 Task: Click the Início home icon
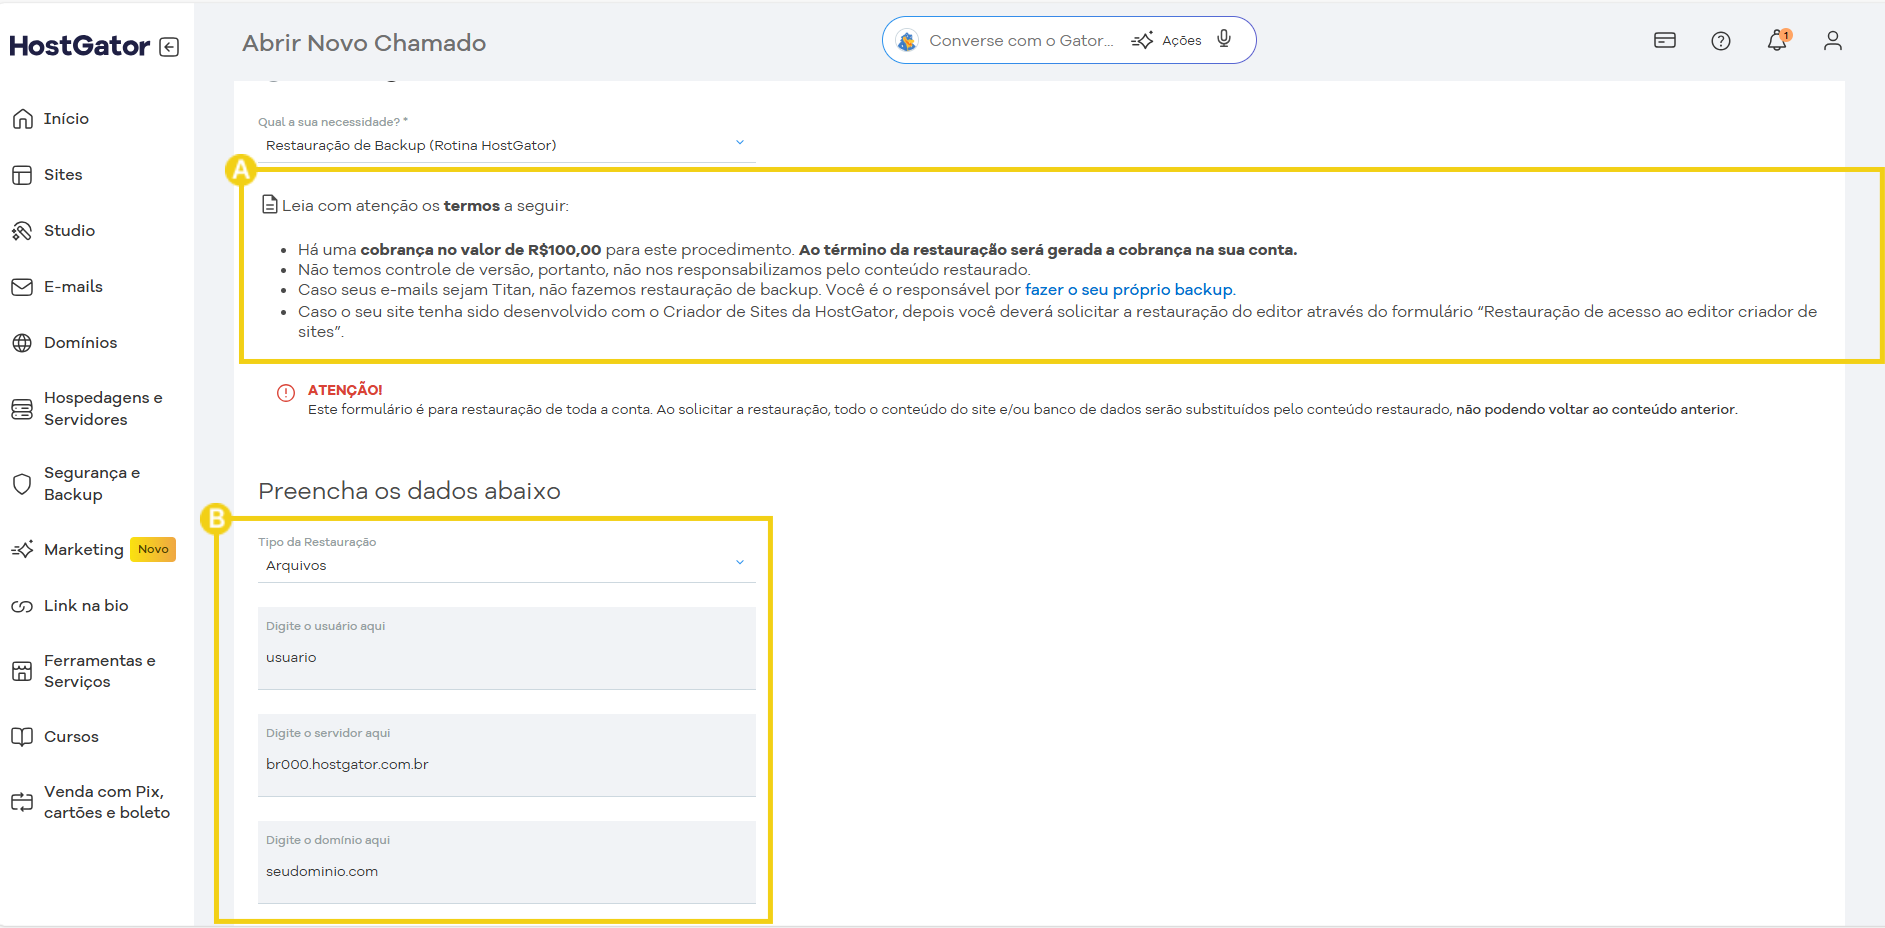tap(22, 119)
